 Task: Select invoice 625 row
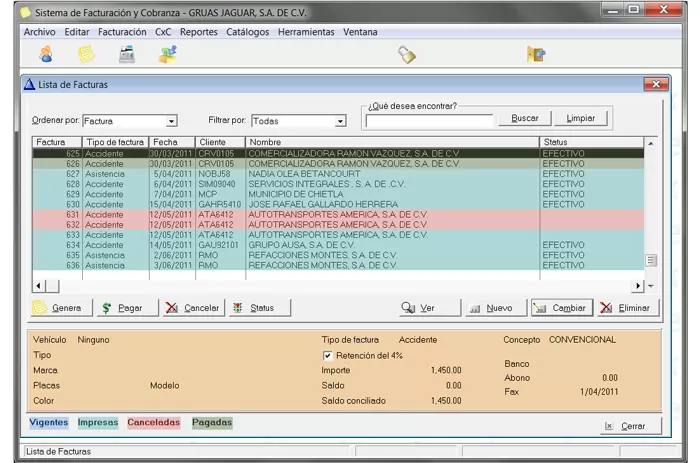338,154
